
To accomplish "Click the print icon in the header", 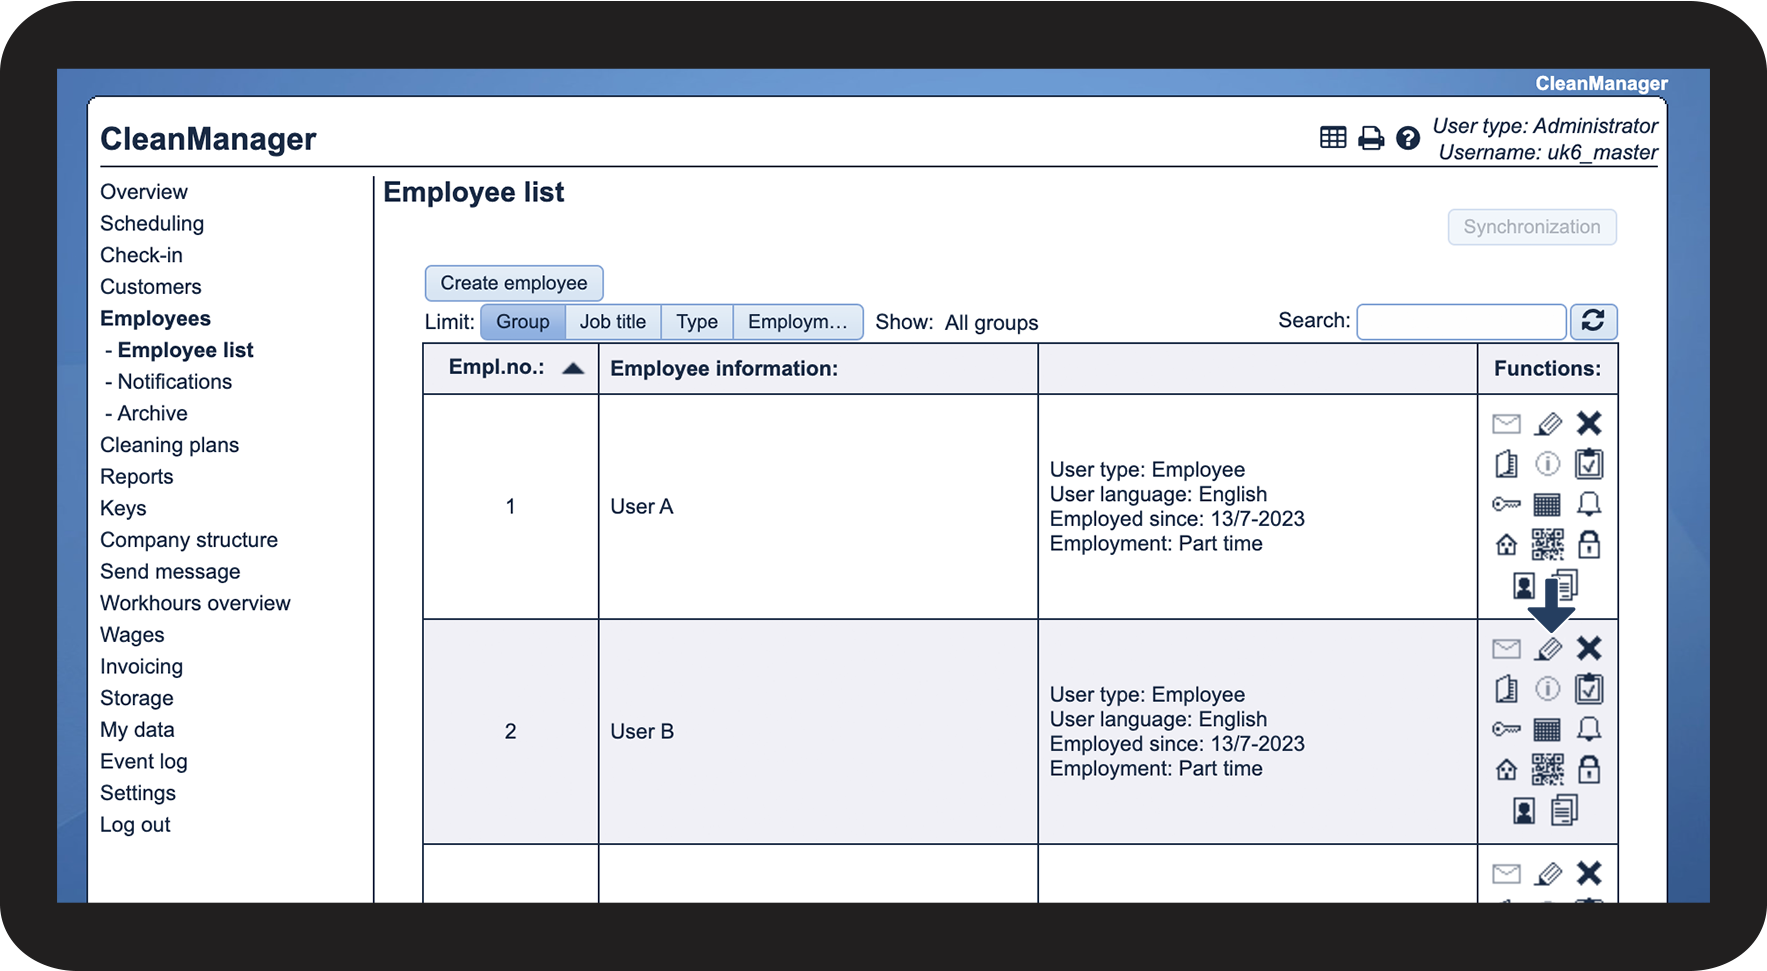I will pyautogui.click(x=1371, y=138).
